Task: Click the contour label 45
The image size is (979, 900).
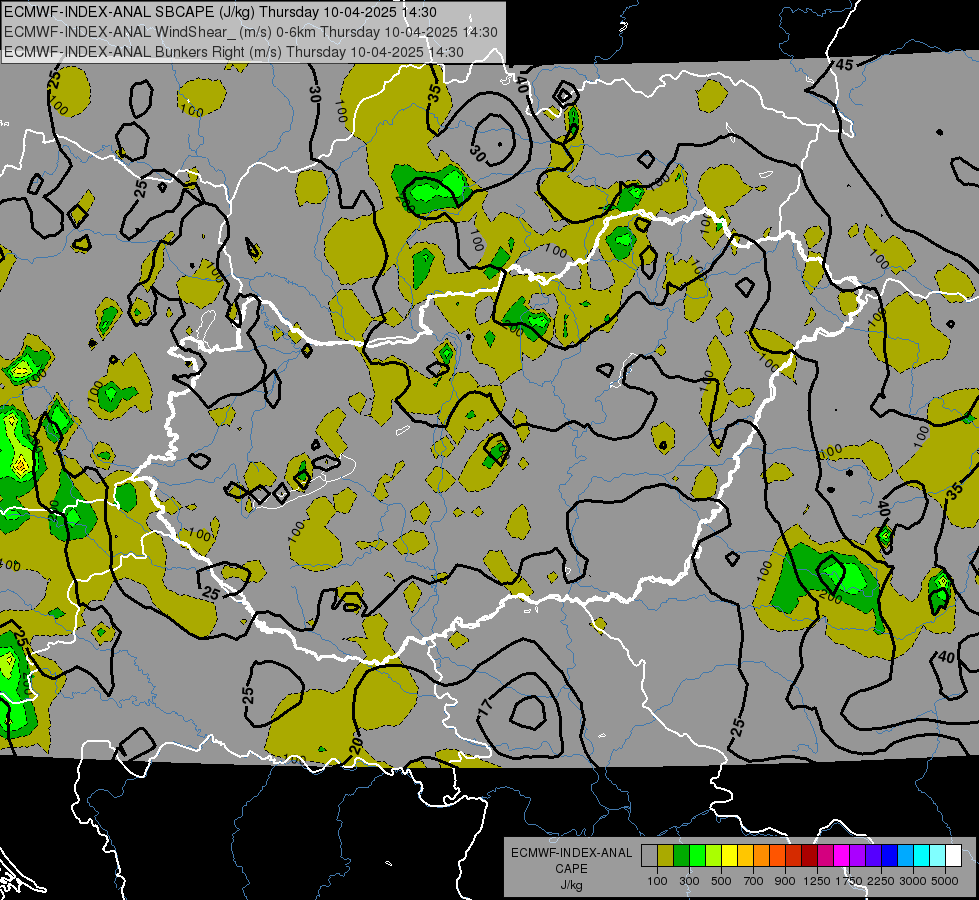Action: click(x=844, y=64)
